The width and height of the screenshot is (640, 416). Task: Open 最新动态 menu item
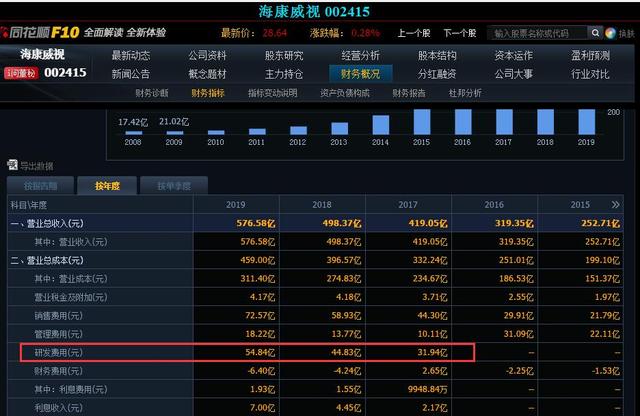(x=131, y=56)
